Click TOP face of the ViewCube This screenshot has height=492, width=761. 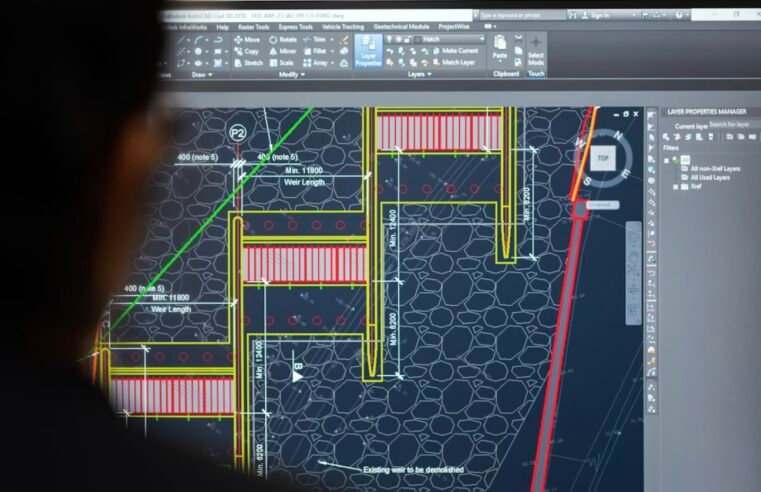[x=603, y=158]
